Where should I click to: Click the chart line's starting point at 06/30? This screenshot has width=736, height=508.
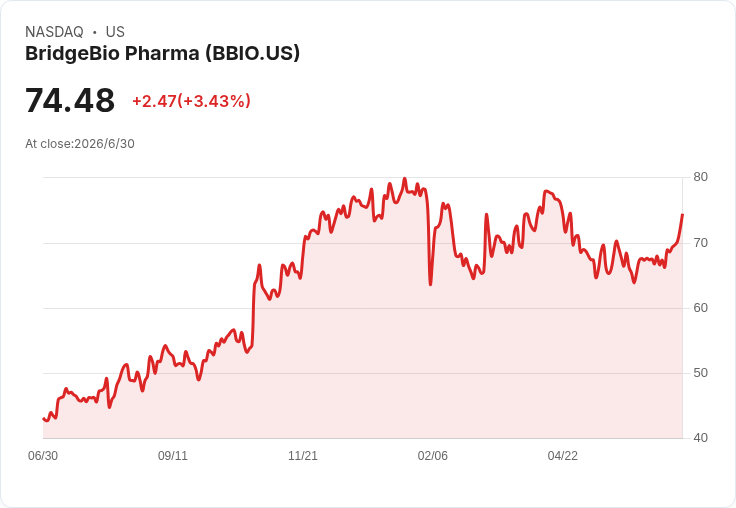coord(43,418)
